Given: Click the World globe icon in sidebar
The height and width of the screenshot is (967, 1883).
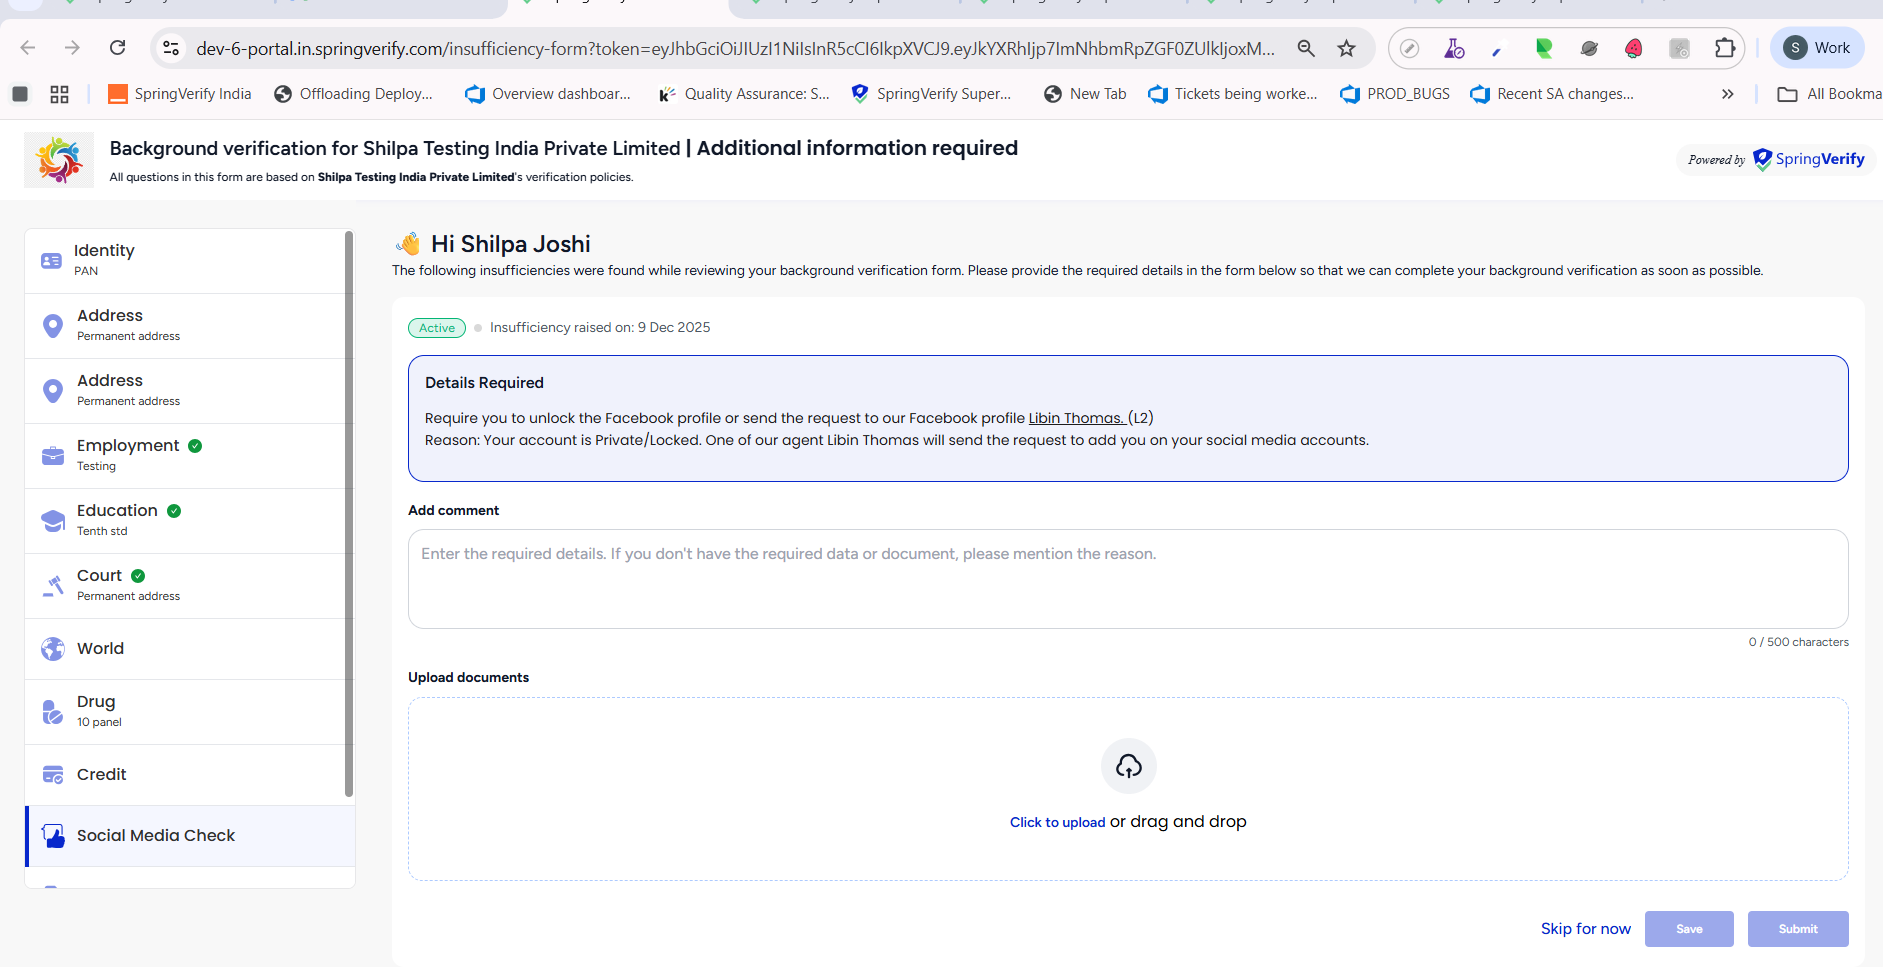Looking at the screenshot, I should pos(53,649).
